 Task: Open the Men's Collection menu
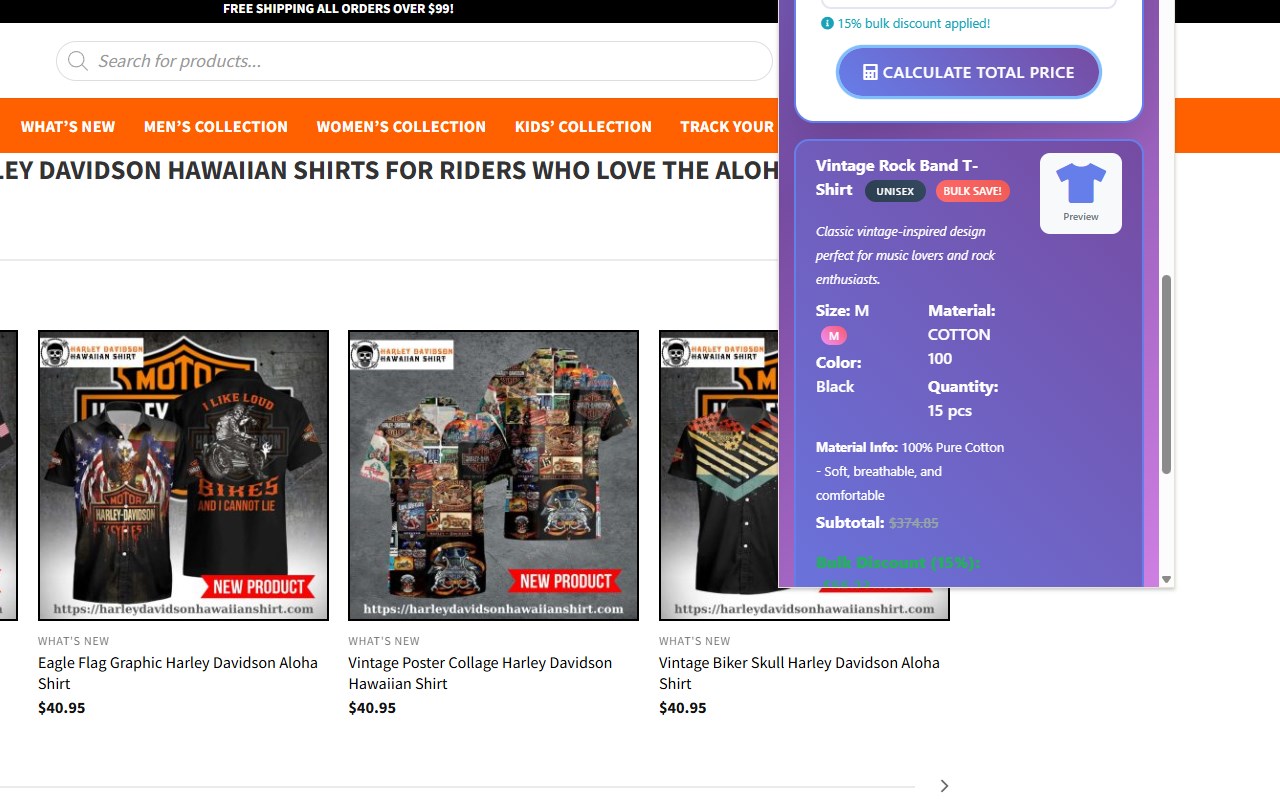tap(216, 127)
